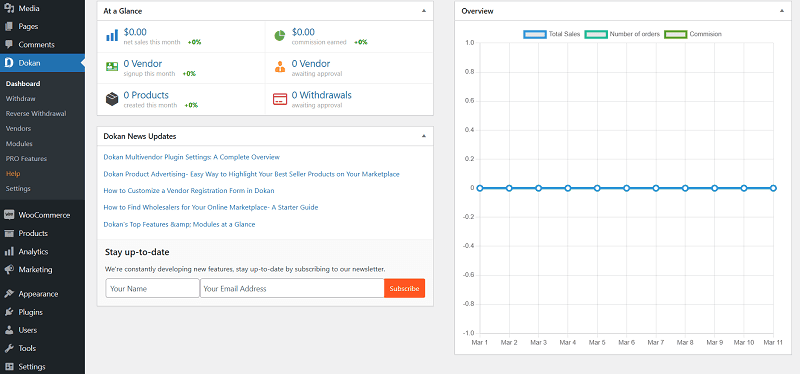The height and width of the screenshot is (374, 800).
Task: Open 0 Vendor signup this month link
Action: click(x=143, y=64)
